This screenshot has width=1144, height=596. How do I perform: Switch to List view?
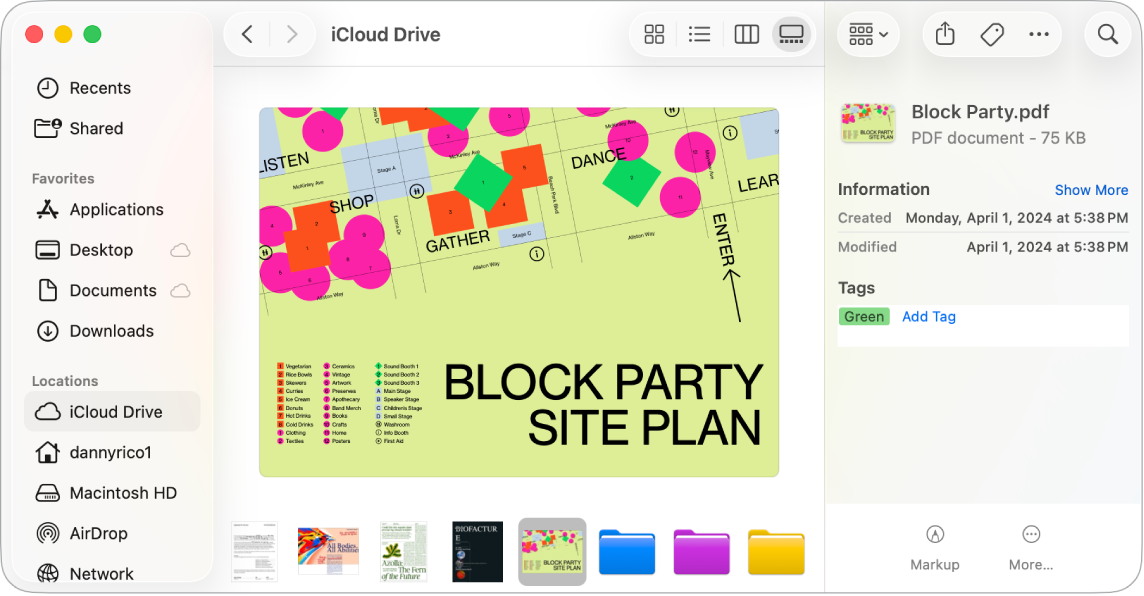(x=699, y=33)
